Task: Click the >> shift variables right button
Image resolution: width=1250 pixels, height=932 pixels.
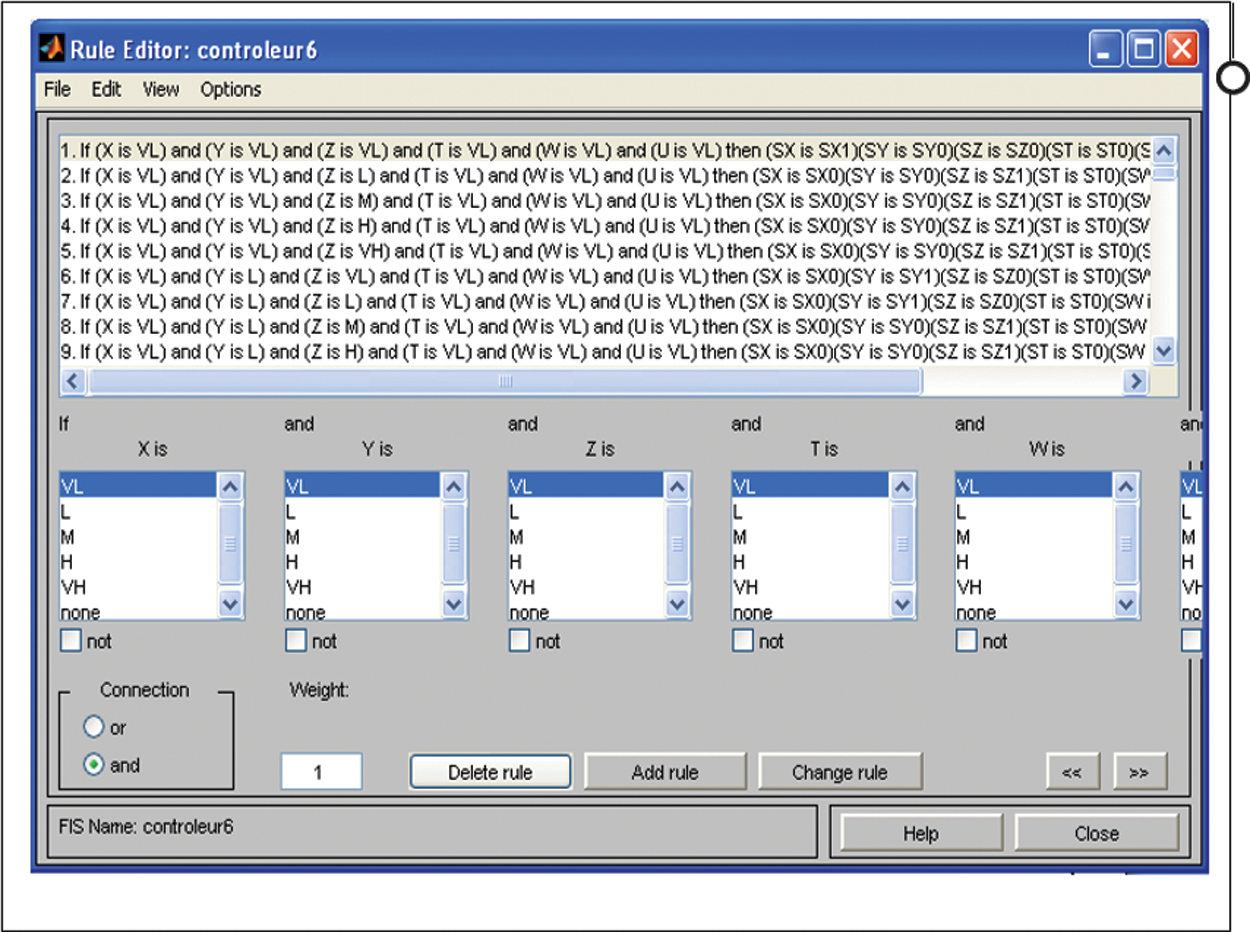Action: click(x=1139, y=772)
